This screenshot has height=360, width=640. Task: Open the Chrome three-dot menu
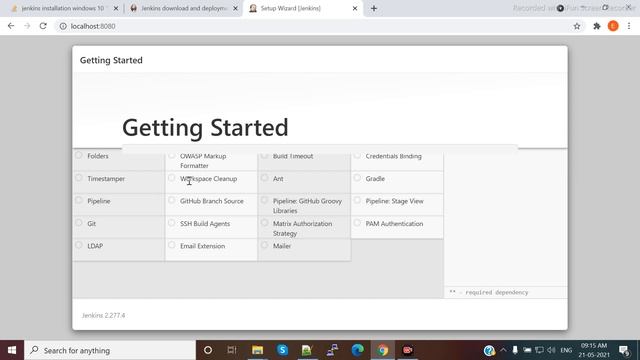pos(629,26)
